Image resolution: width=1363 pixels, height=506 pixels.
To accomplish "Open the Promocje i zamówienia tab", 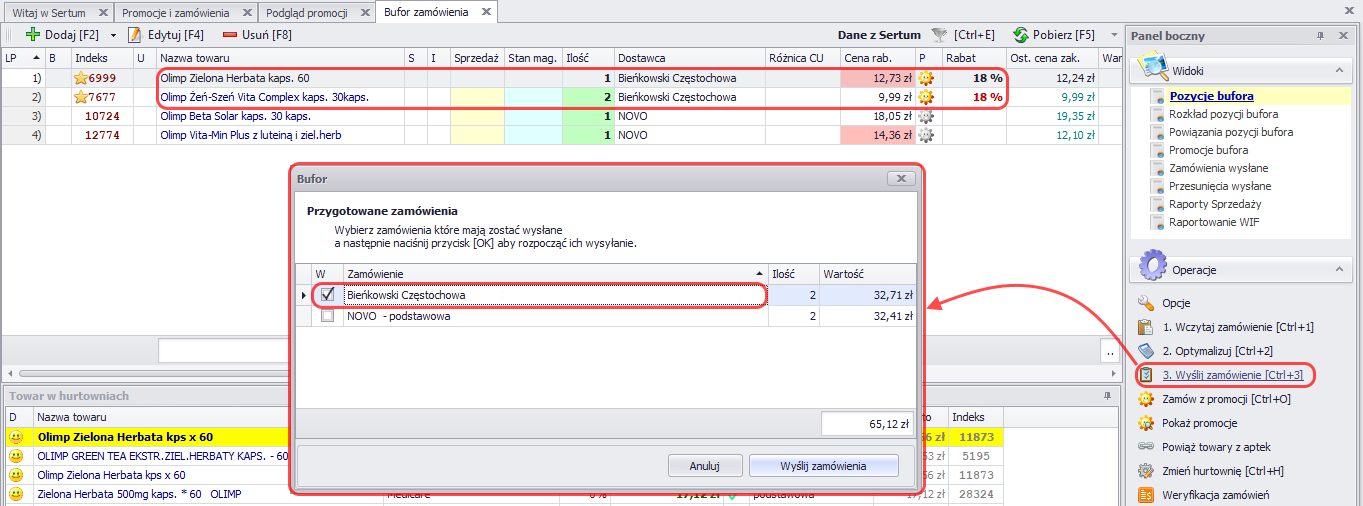I will [175, 12].
